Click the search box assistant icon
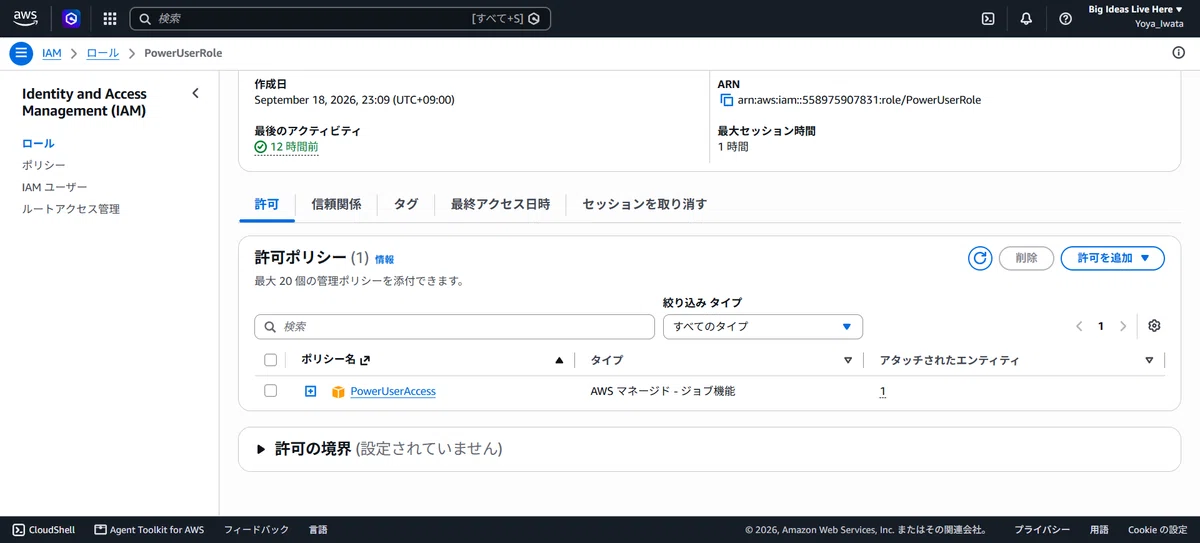Screen dimensions: 1200x543 click(534, 18)
